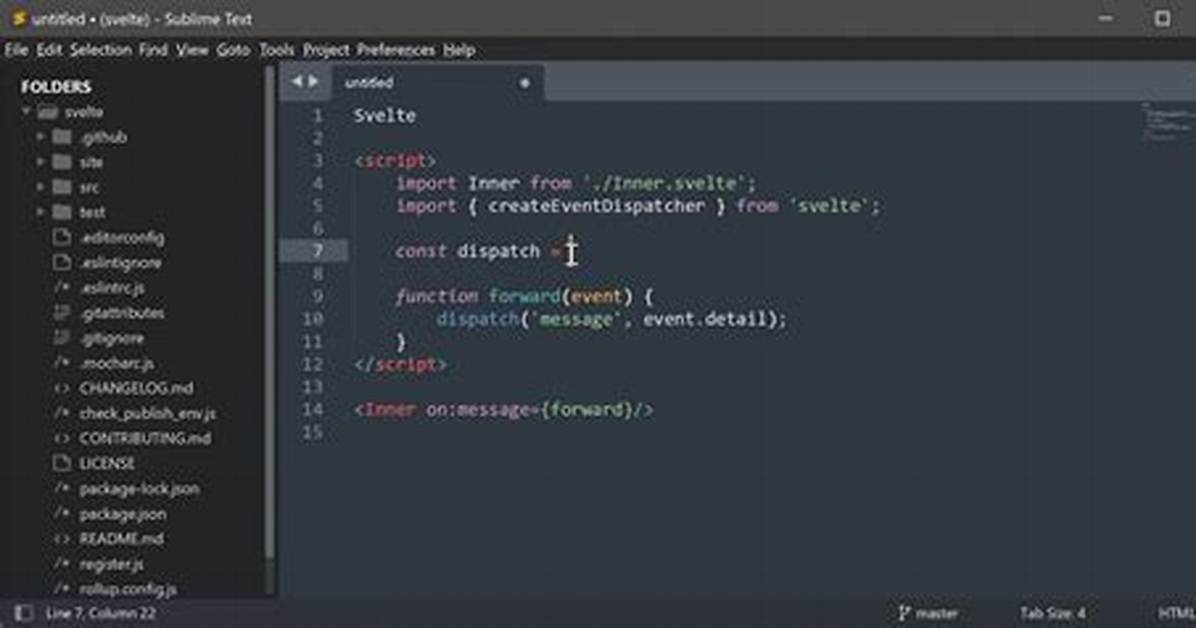Open rollup.config.js from the sidebar
Image resolution: width=1196 pixels, height=628 pixels.
pos(128,589)
